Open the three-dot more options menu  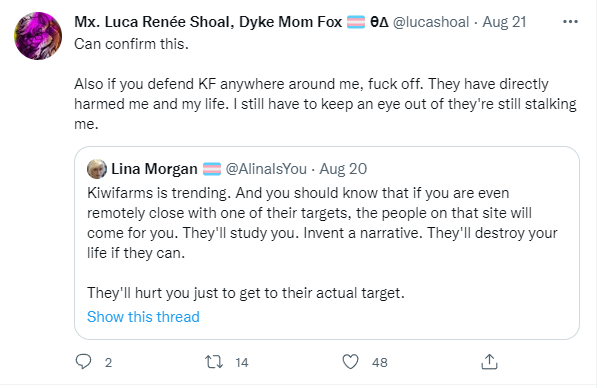tap(570, 22)
